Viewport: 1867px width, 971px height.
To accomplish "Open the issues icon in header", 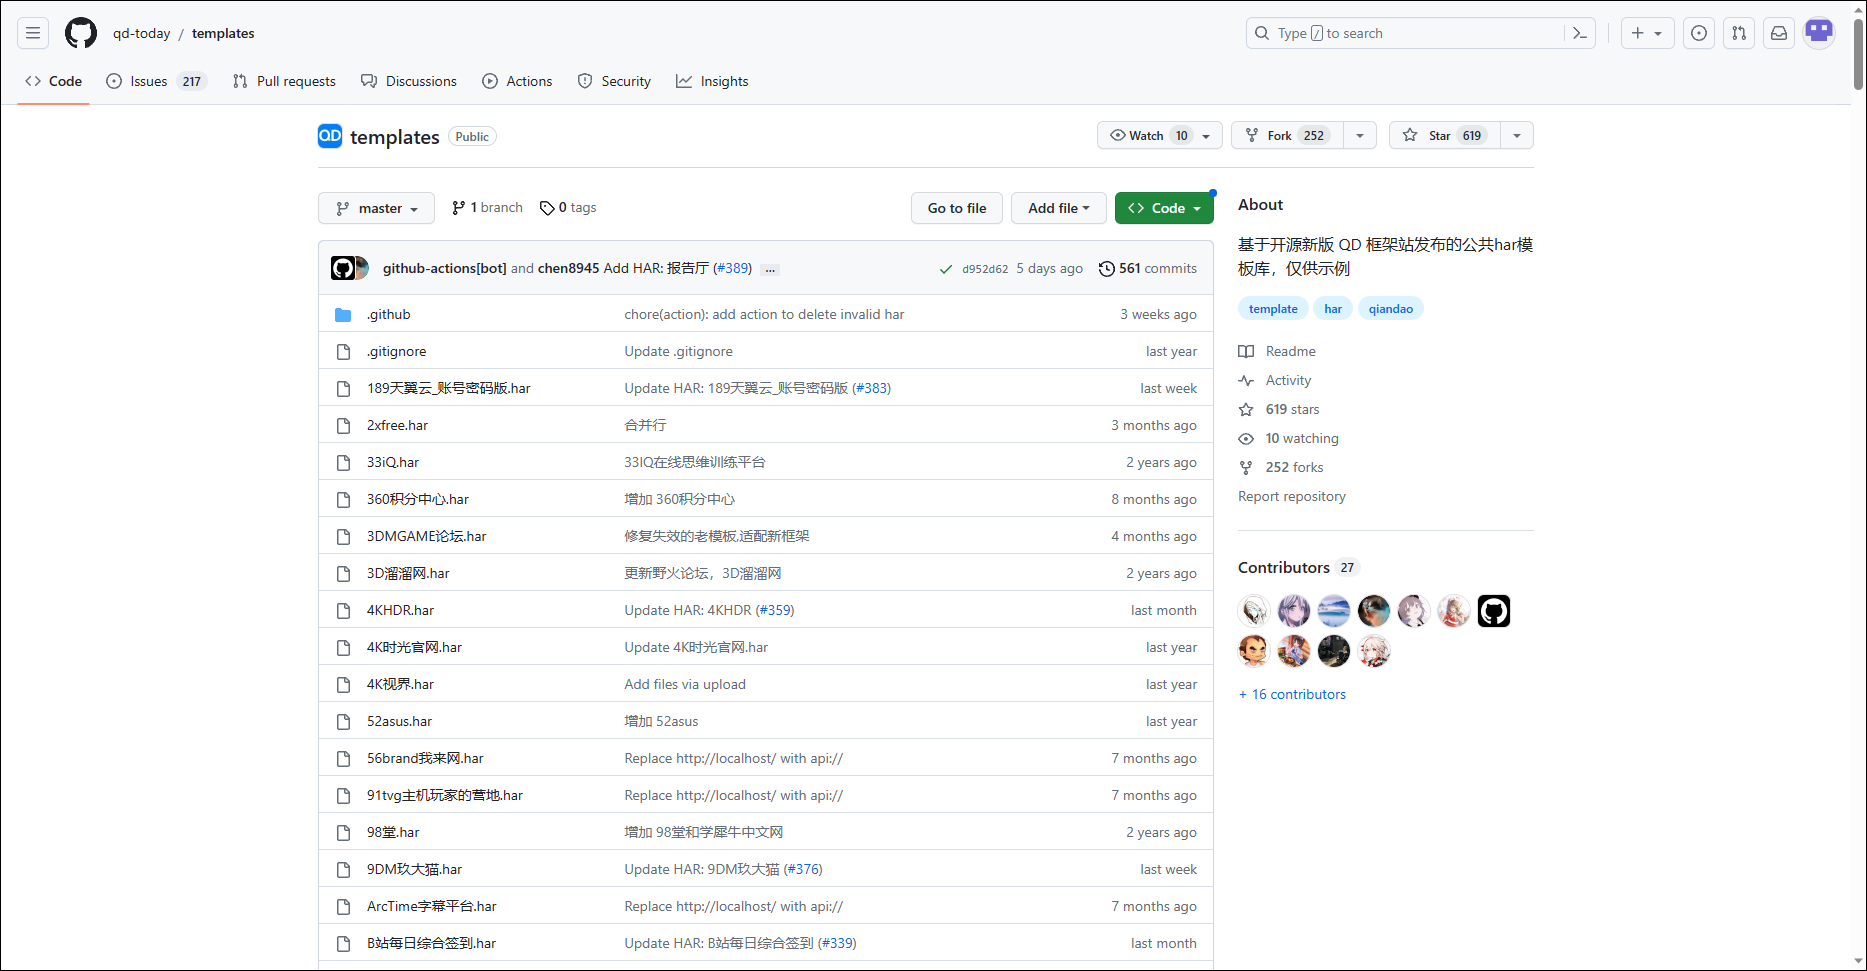I will pos(1699,33).
